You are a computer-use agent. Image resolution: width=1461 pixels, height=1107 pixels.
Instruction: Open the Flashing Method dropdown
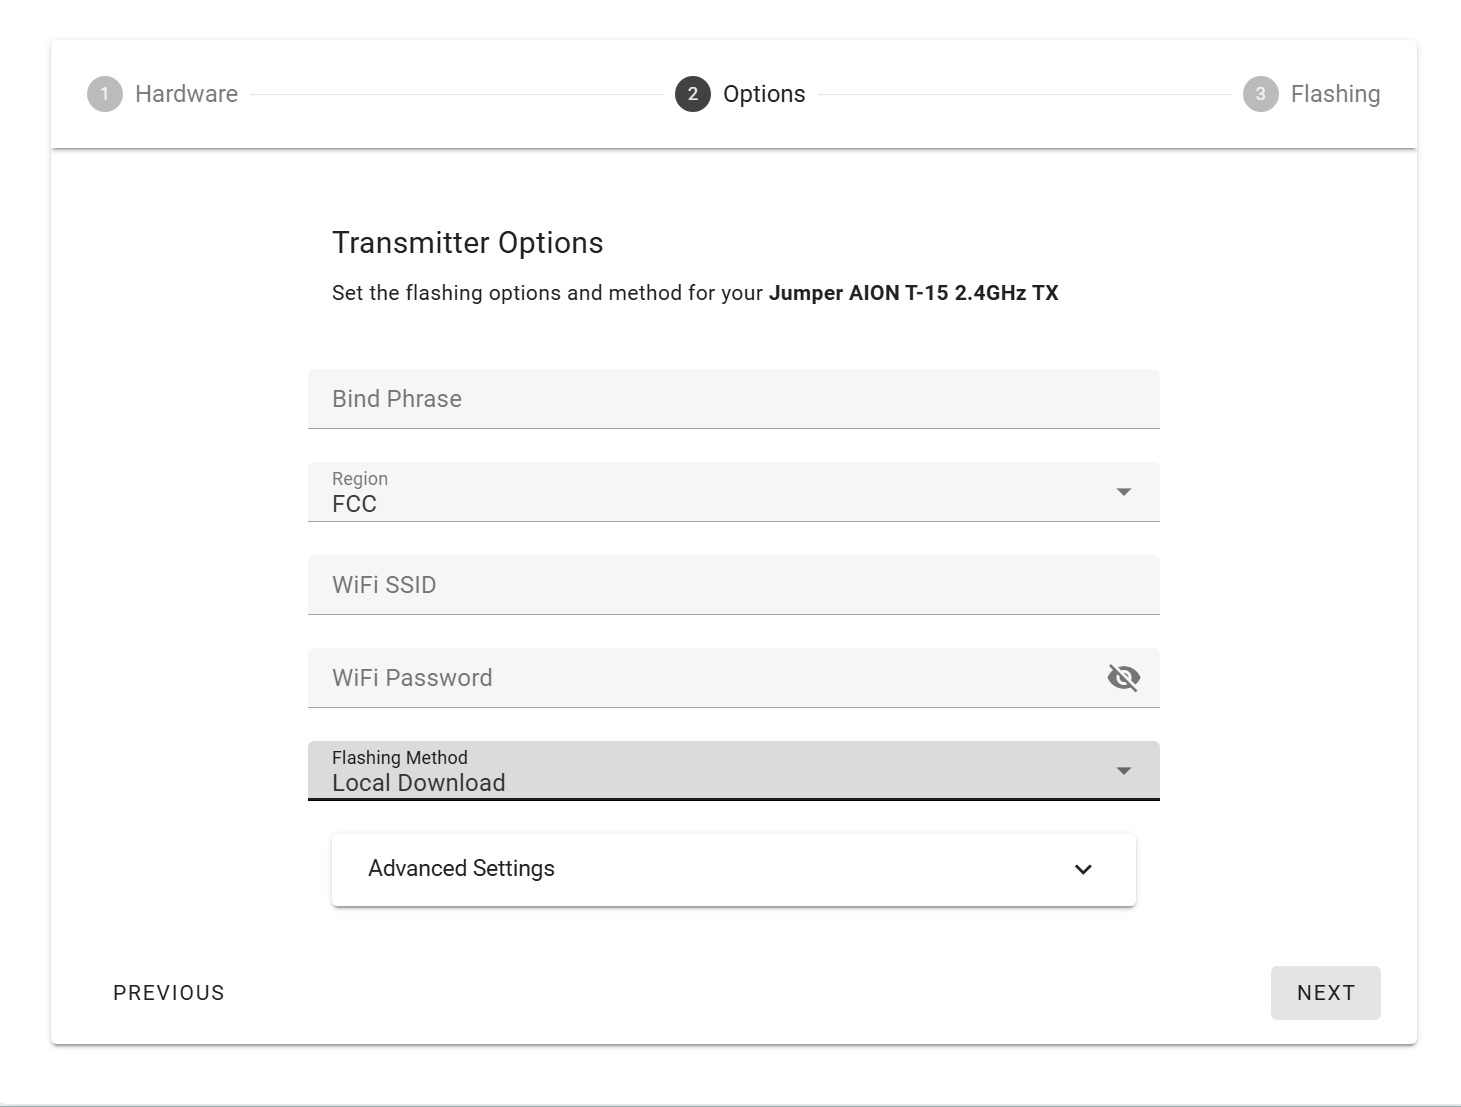[733, 771]
